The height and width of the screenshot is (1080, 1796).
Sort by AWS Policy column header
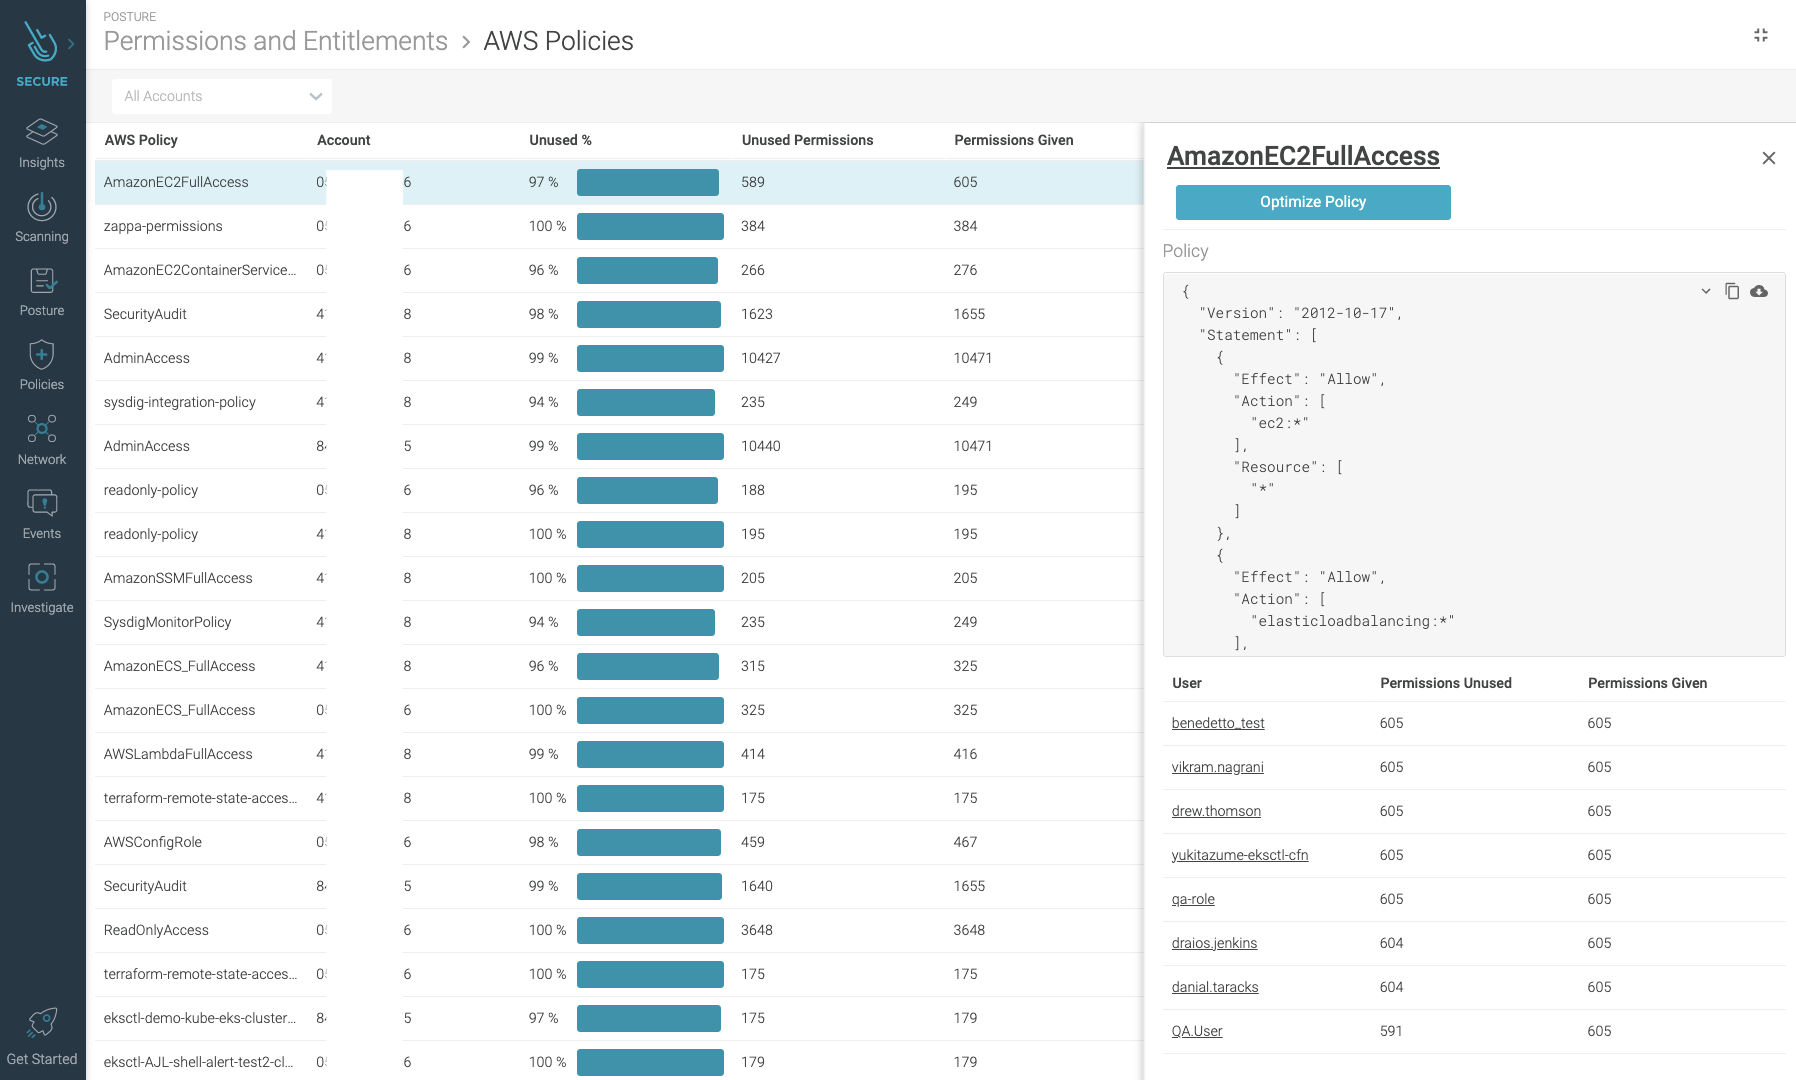[x=141, y=140]
